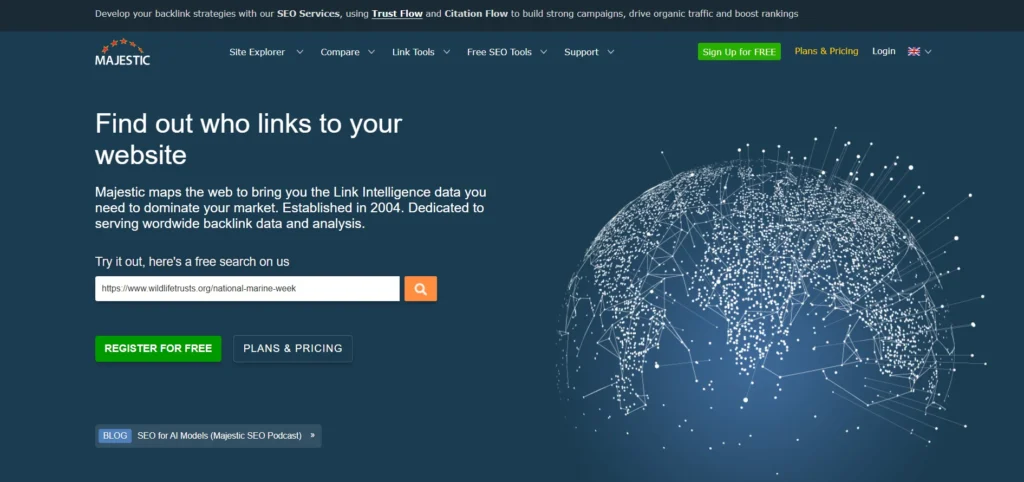Click the Majestic logo
1024x482 pixels.
[x=123, y=52]
